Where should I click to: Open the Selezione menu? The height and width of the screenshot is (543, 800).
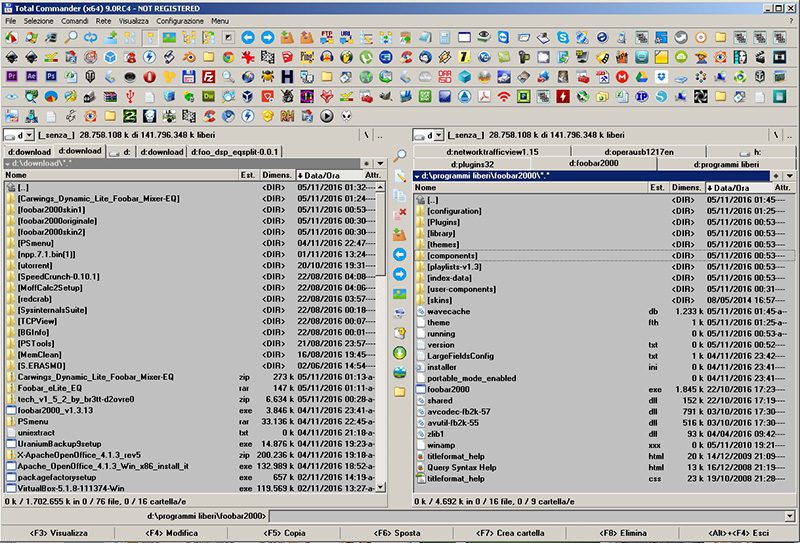coord(38,21)
